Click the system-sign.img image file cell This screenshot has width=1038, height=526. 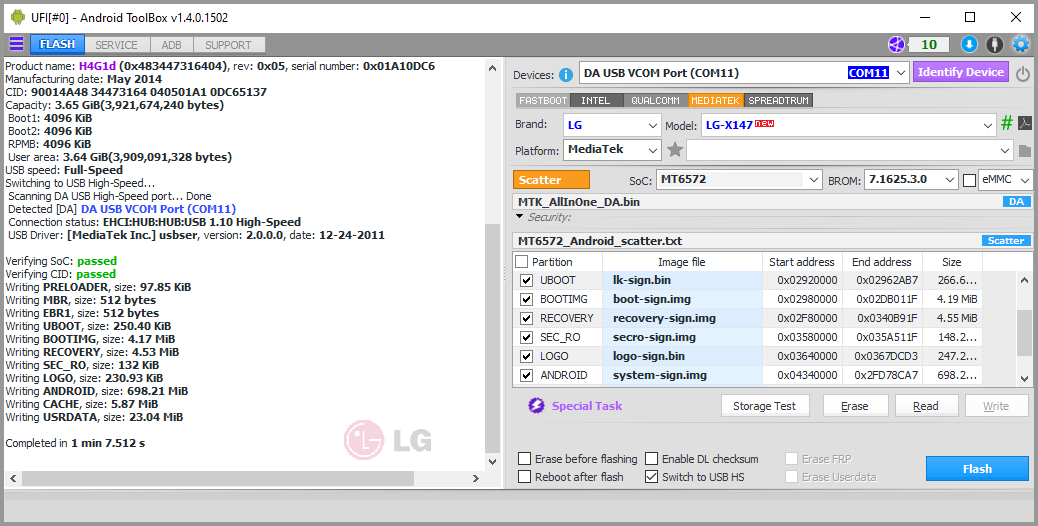click(x=683, y=375)
